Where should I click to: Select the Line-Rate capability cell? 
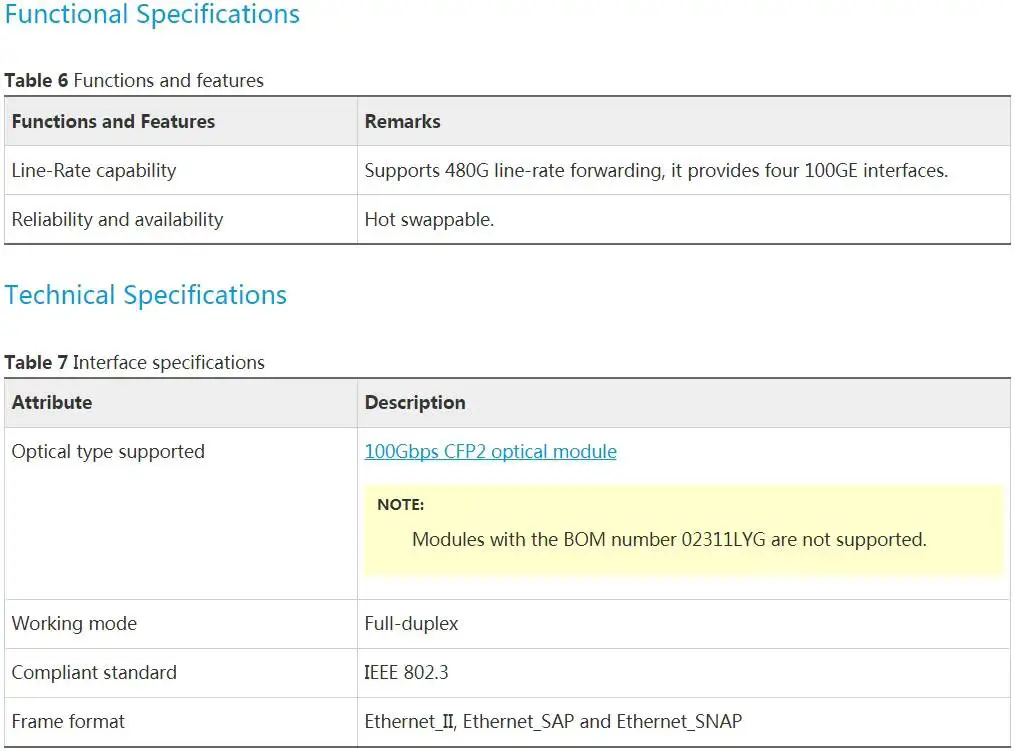pos(94,171)
